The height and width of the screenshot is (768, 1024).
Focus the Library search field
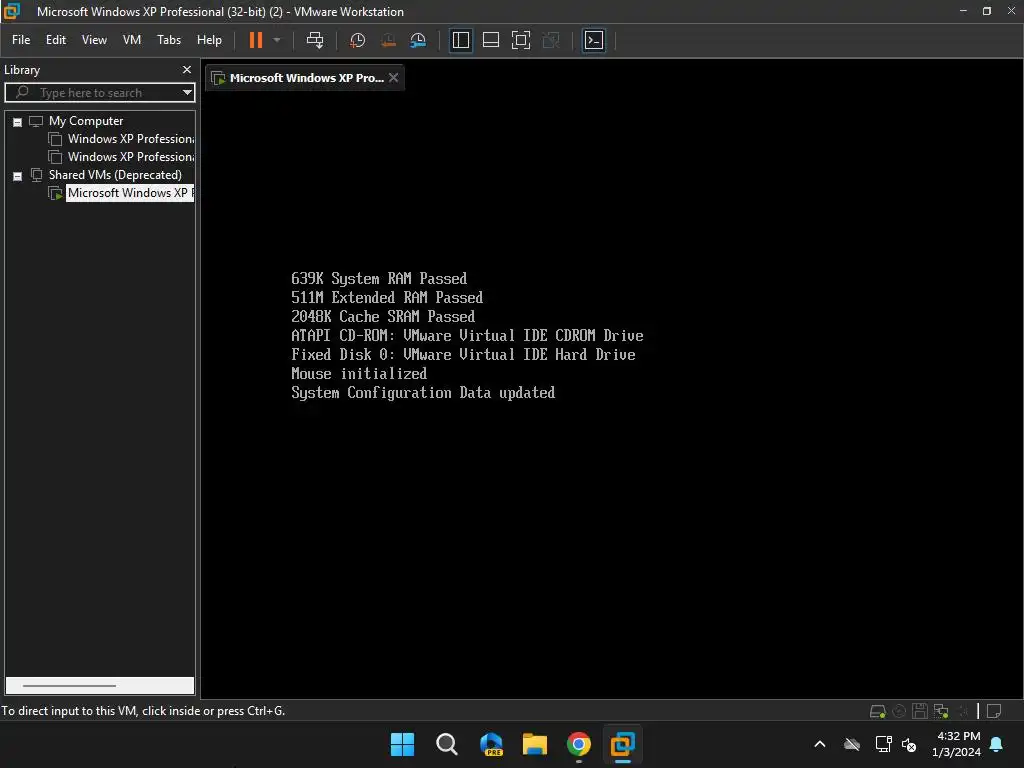coord(98,93)
